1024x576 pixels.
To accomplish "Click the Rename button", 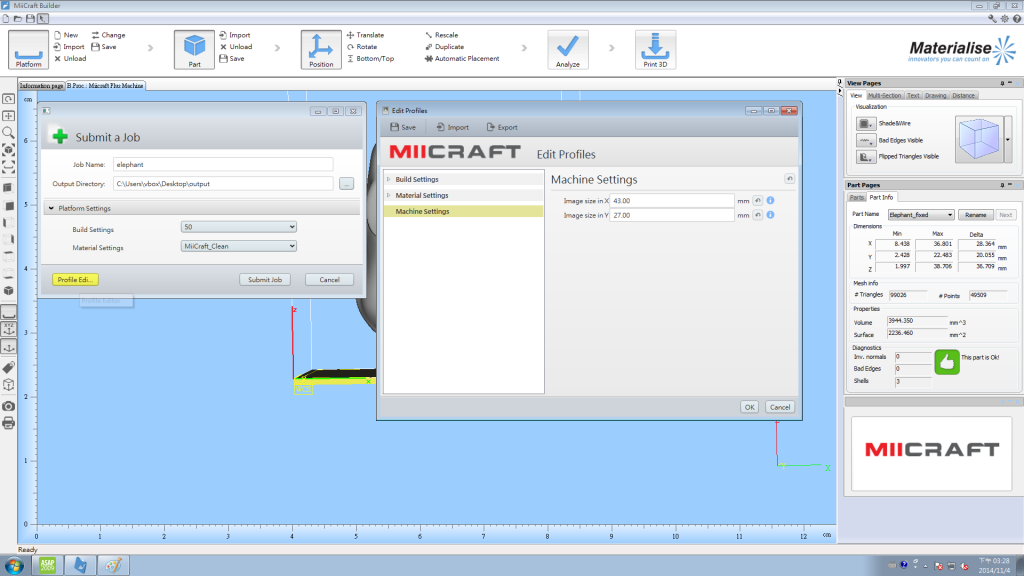I will (976, 215).
